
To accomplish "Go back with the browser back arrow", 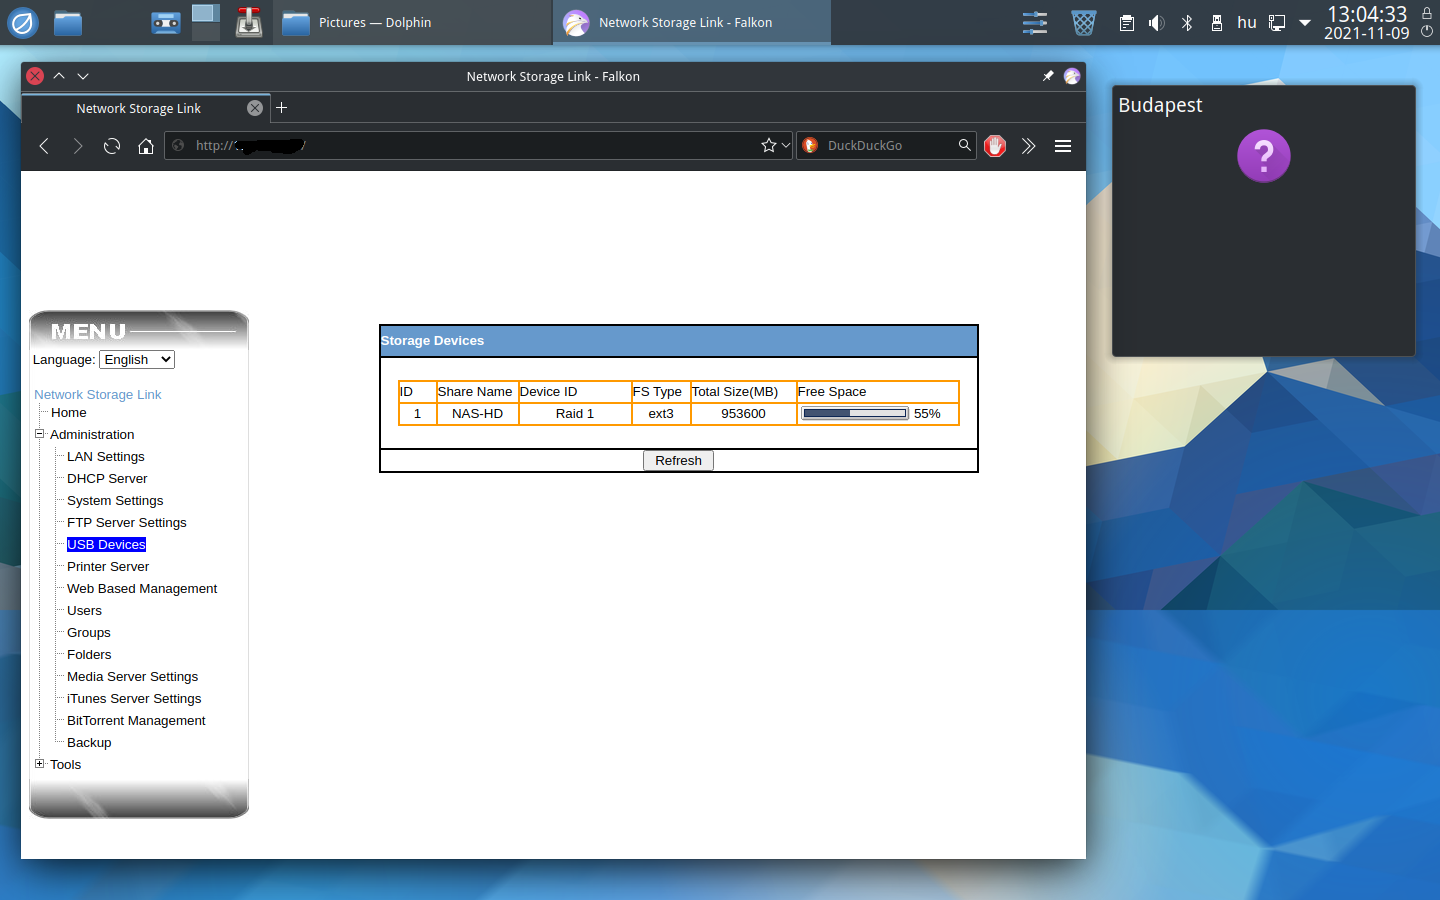I will [x=44, y=146].
